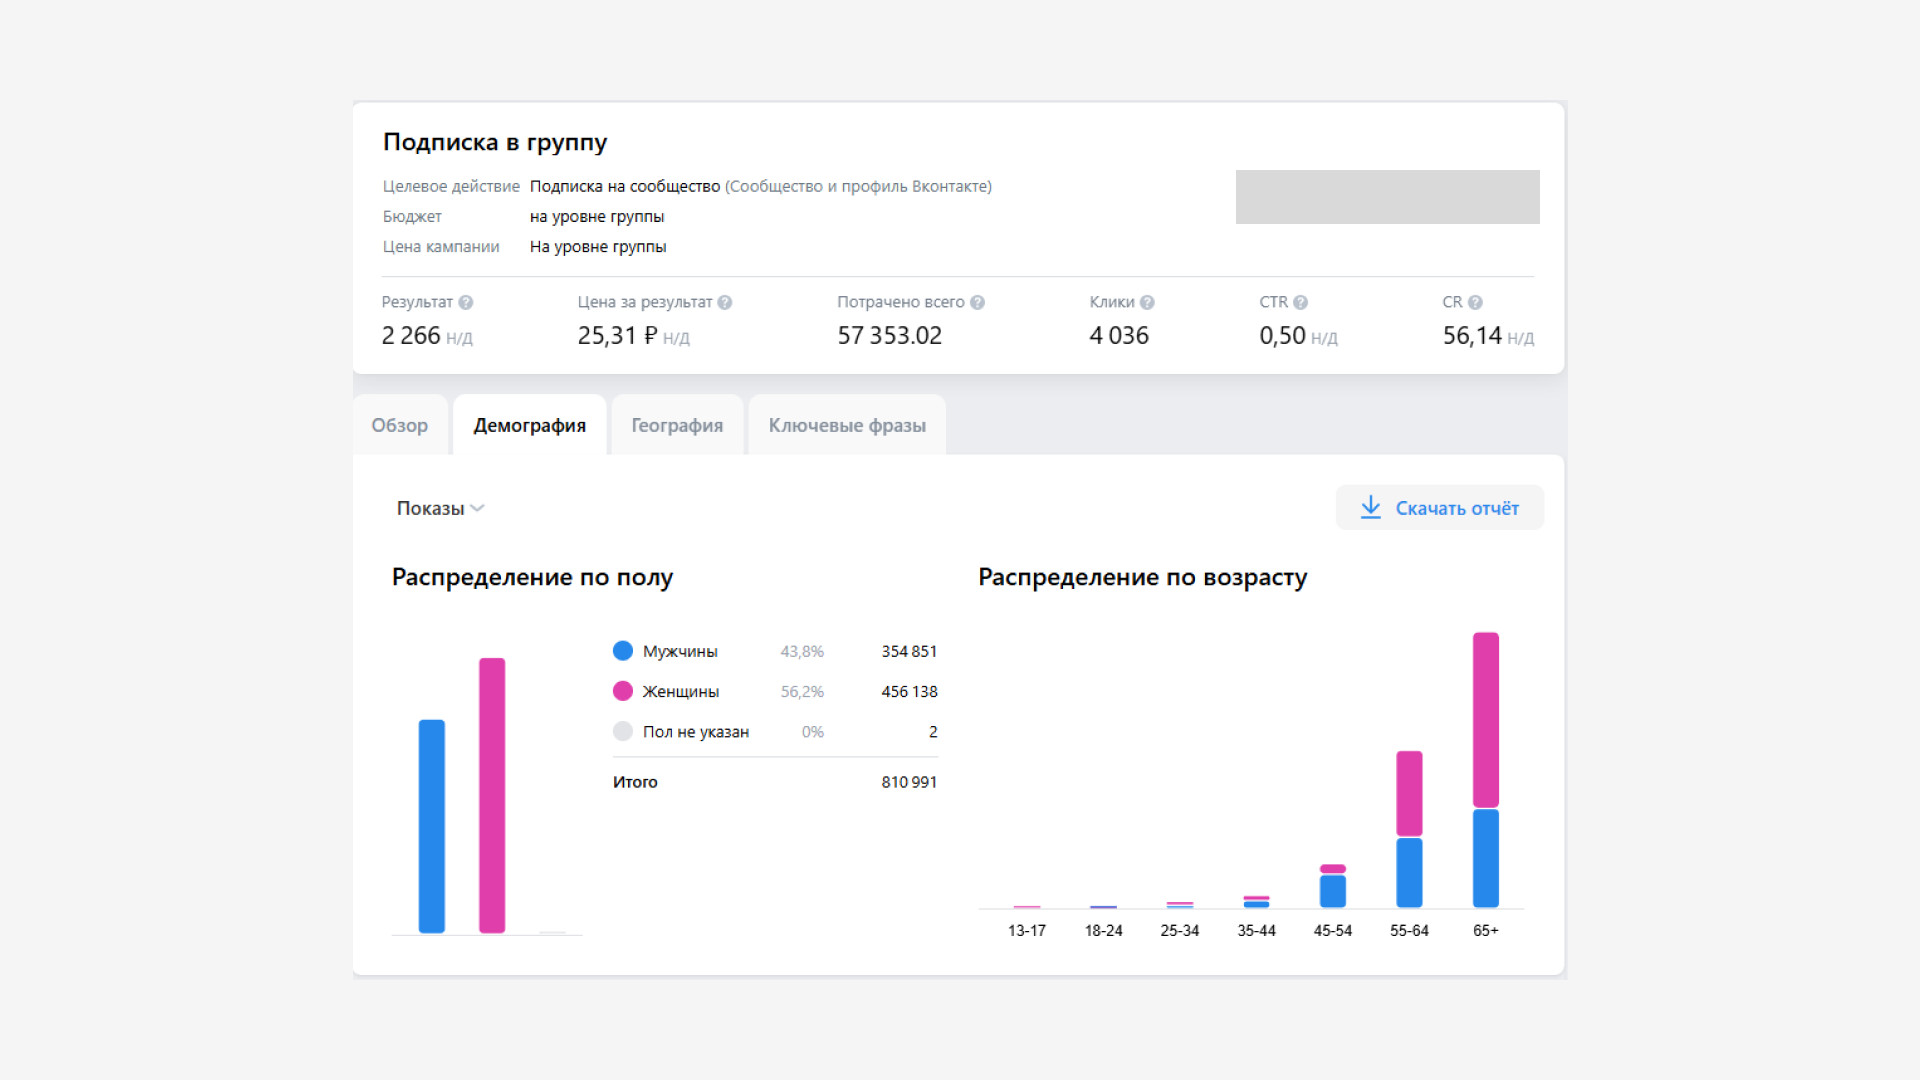Click the 65+ age group bar
1920x1080 pixels.
click(x=1486, y=770)
